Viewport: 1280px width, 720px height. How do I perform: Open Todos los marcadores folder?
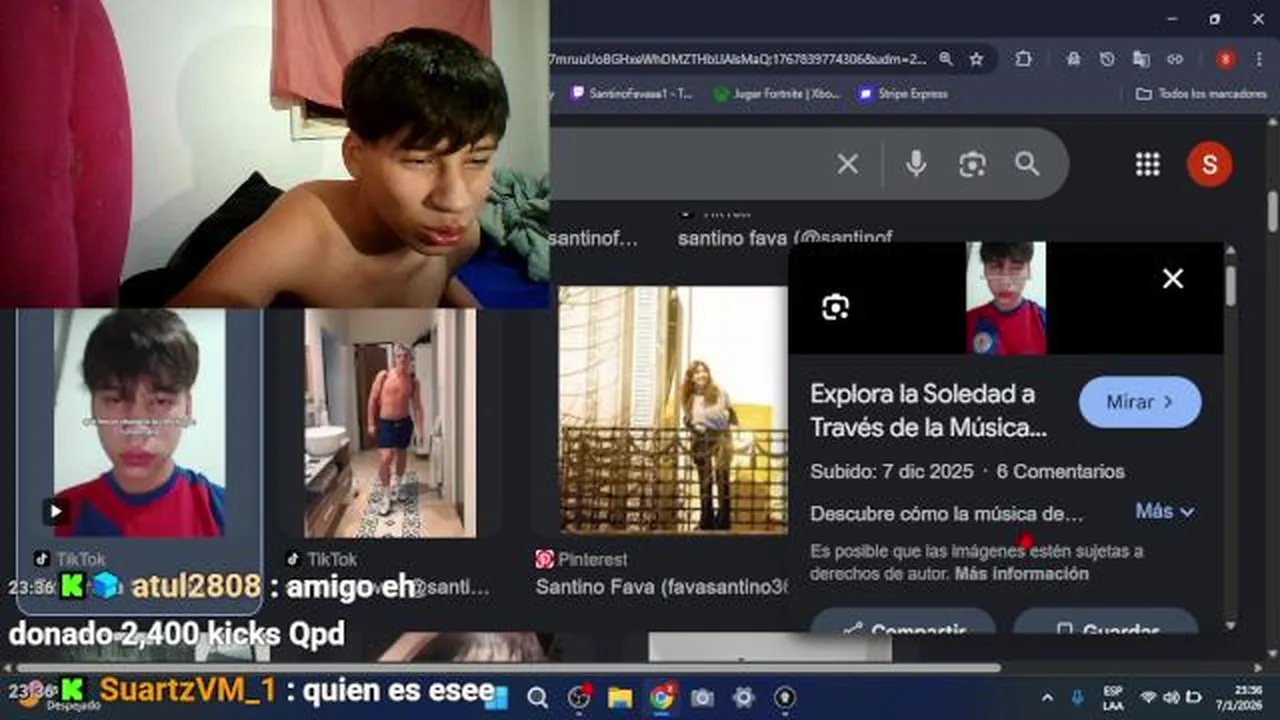[x=1201, y=93]
